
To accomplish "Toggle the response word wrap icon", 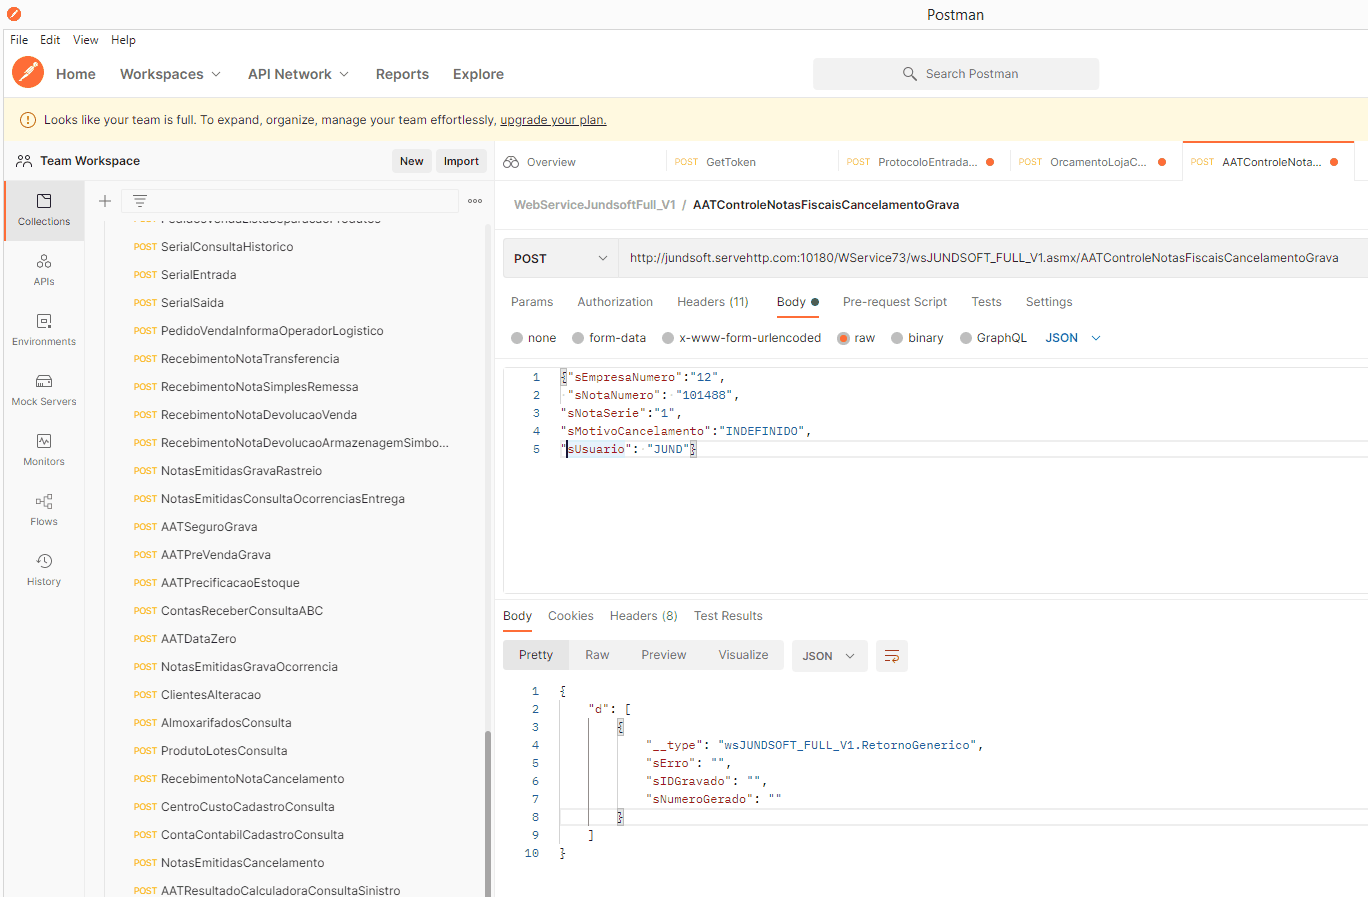I will [892, 656].
